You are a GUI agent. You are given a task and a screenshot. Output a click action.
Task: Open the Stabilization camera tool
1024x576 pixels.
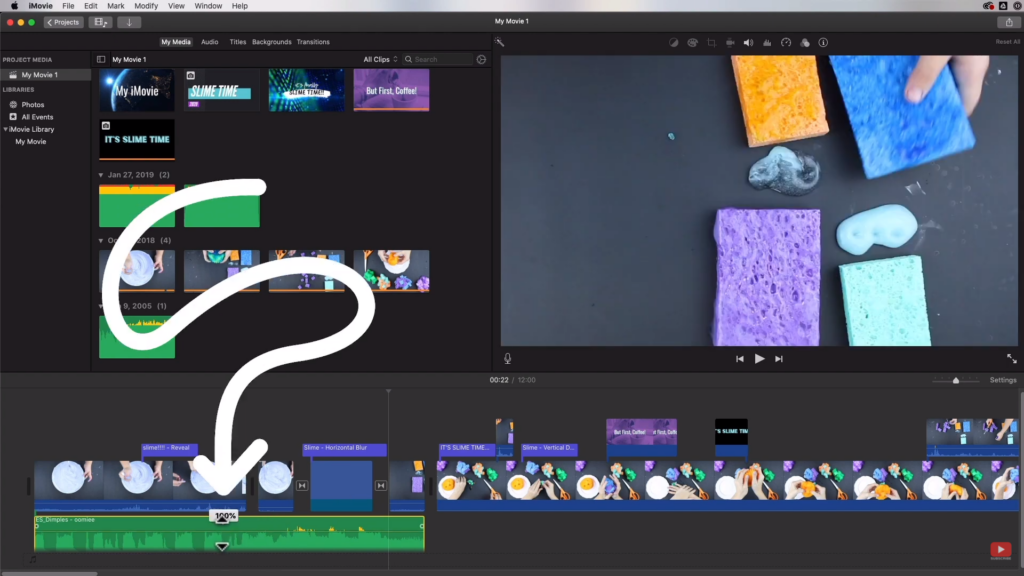(730, 42)
